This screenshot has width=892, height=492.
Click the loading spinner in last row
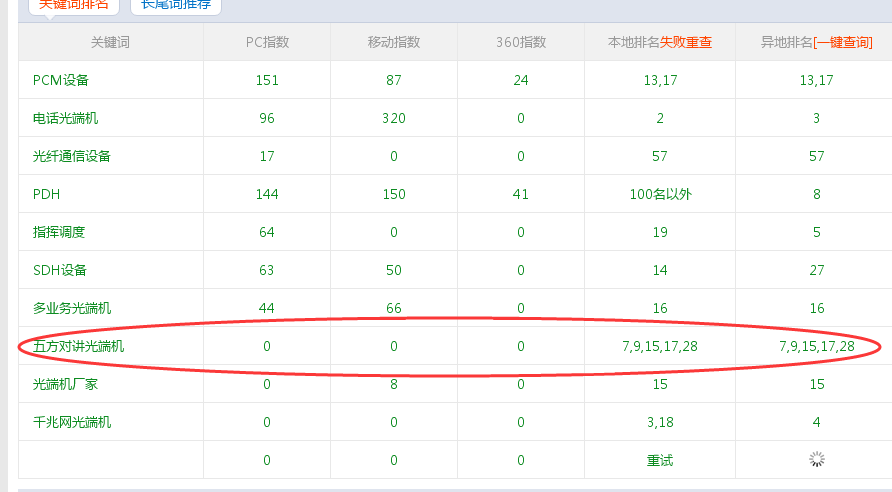[817, 459]
